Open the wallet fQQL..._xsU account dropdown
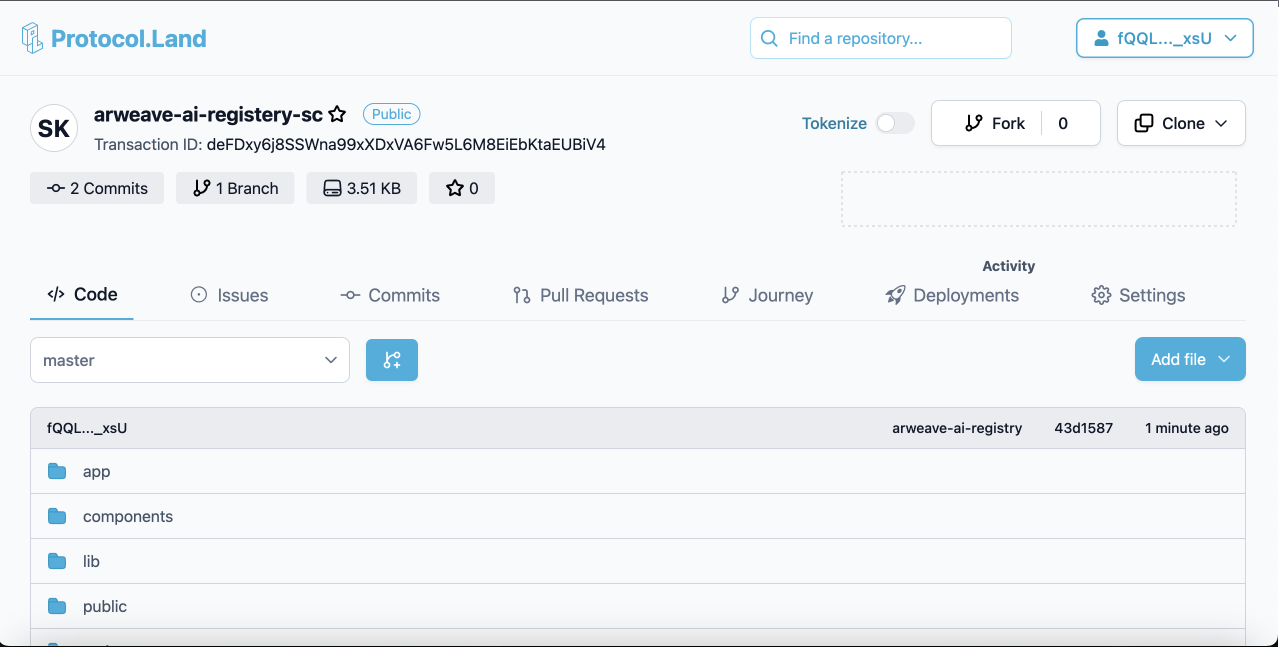The width and height of the screenshot is (1279, 647). tap(1164, 38)
